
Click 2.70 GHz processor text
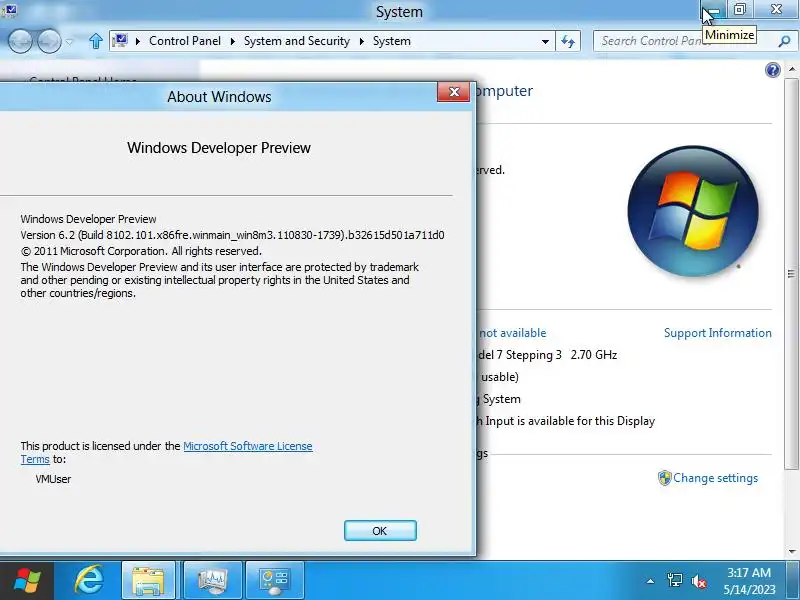pyautogui.click(x=594, y=355)
